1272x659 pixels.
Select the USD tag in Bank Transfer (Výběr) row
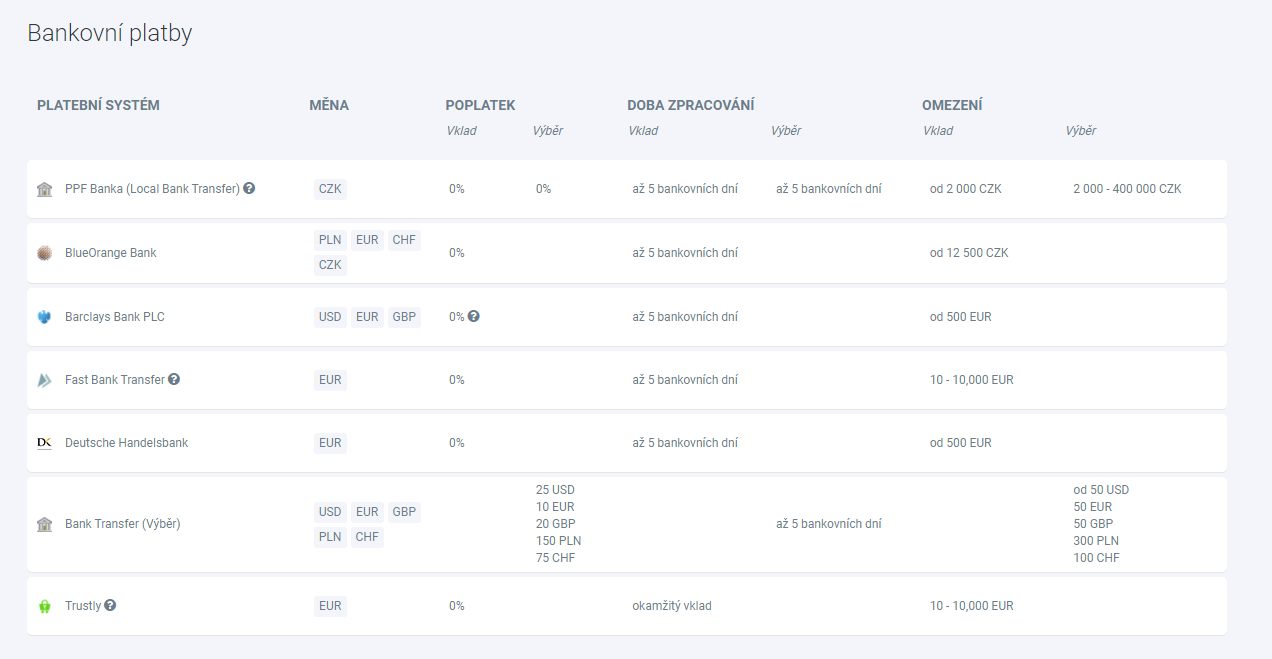[330, 512]
